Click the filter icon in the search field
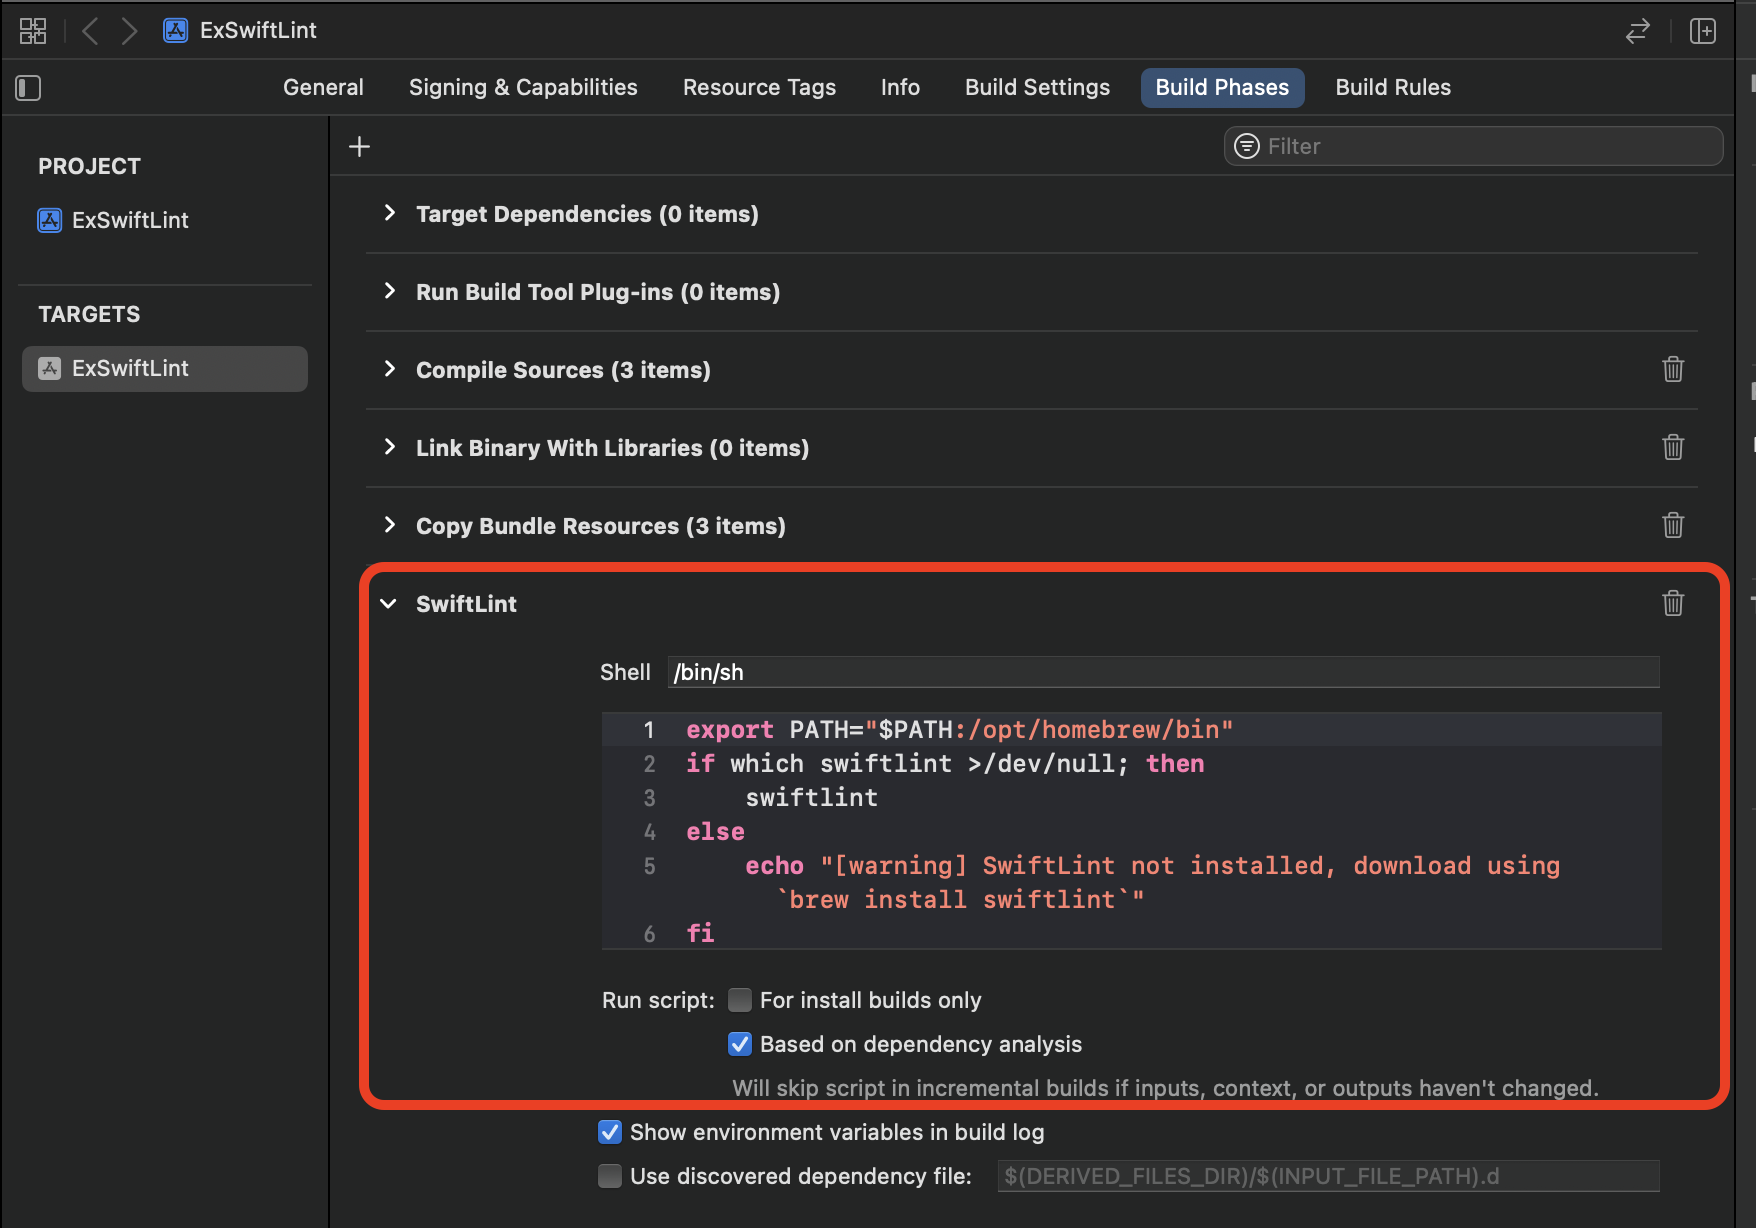Screen dimensions: 1756x1228 click(x=1247, y=146)
